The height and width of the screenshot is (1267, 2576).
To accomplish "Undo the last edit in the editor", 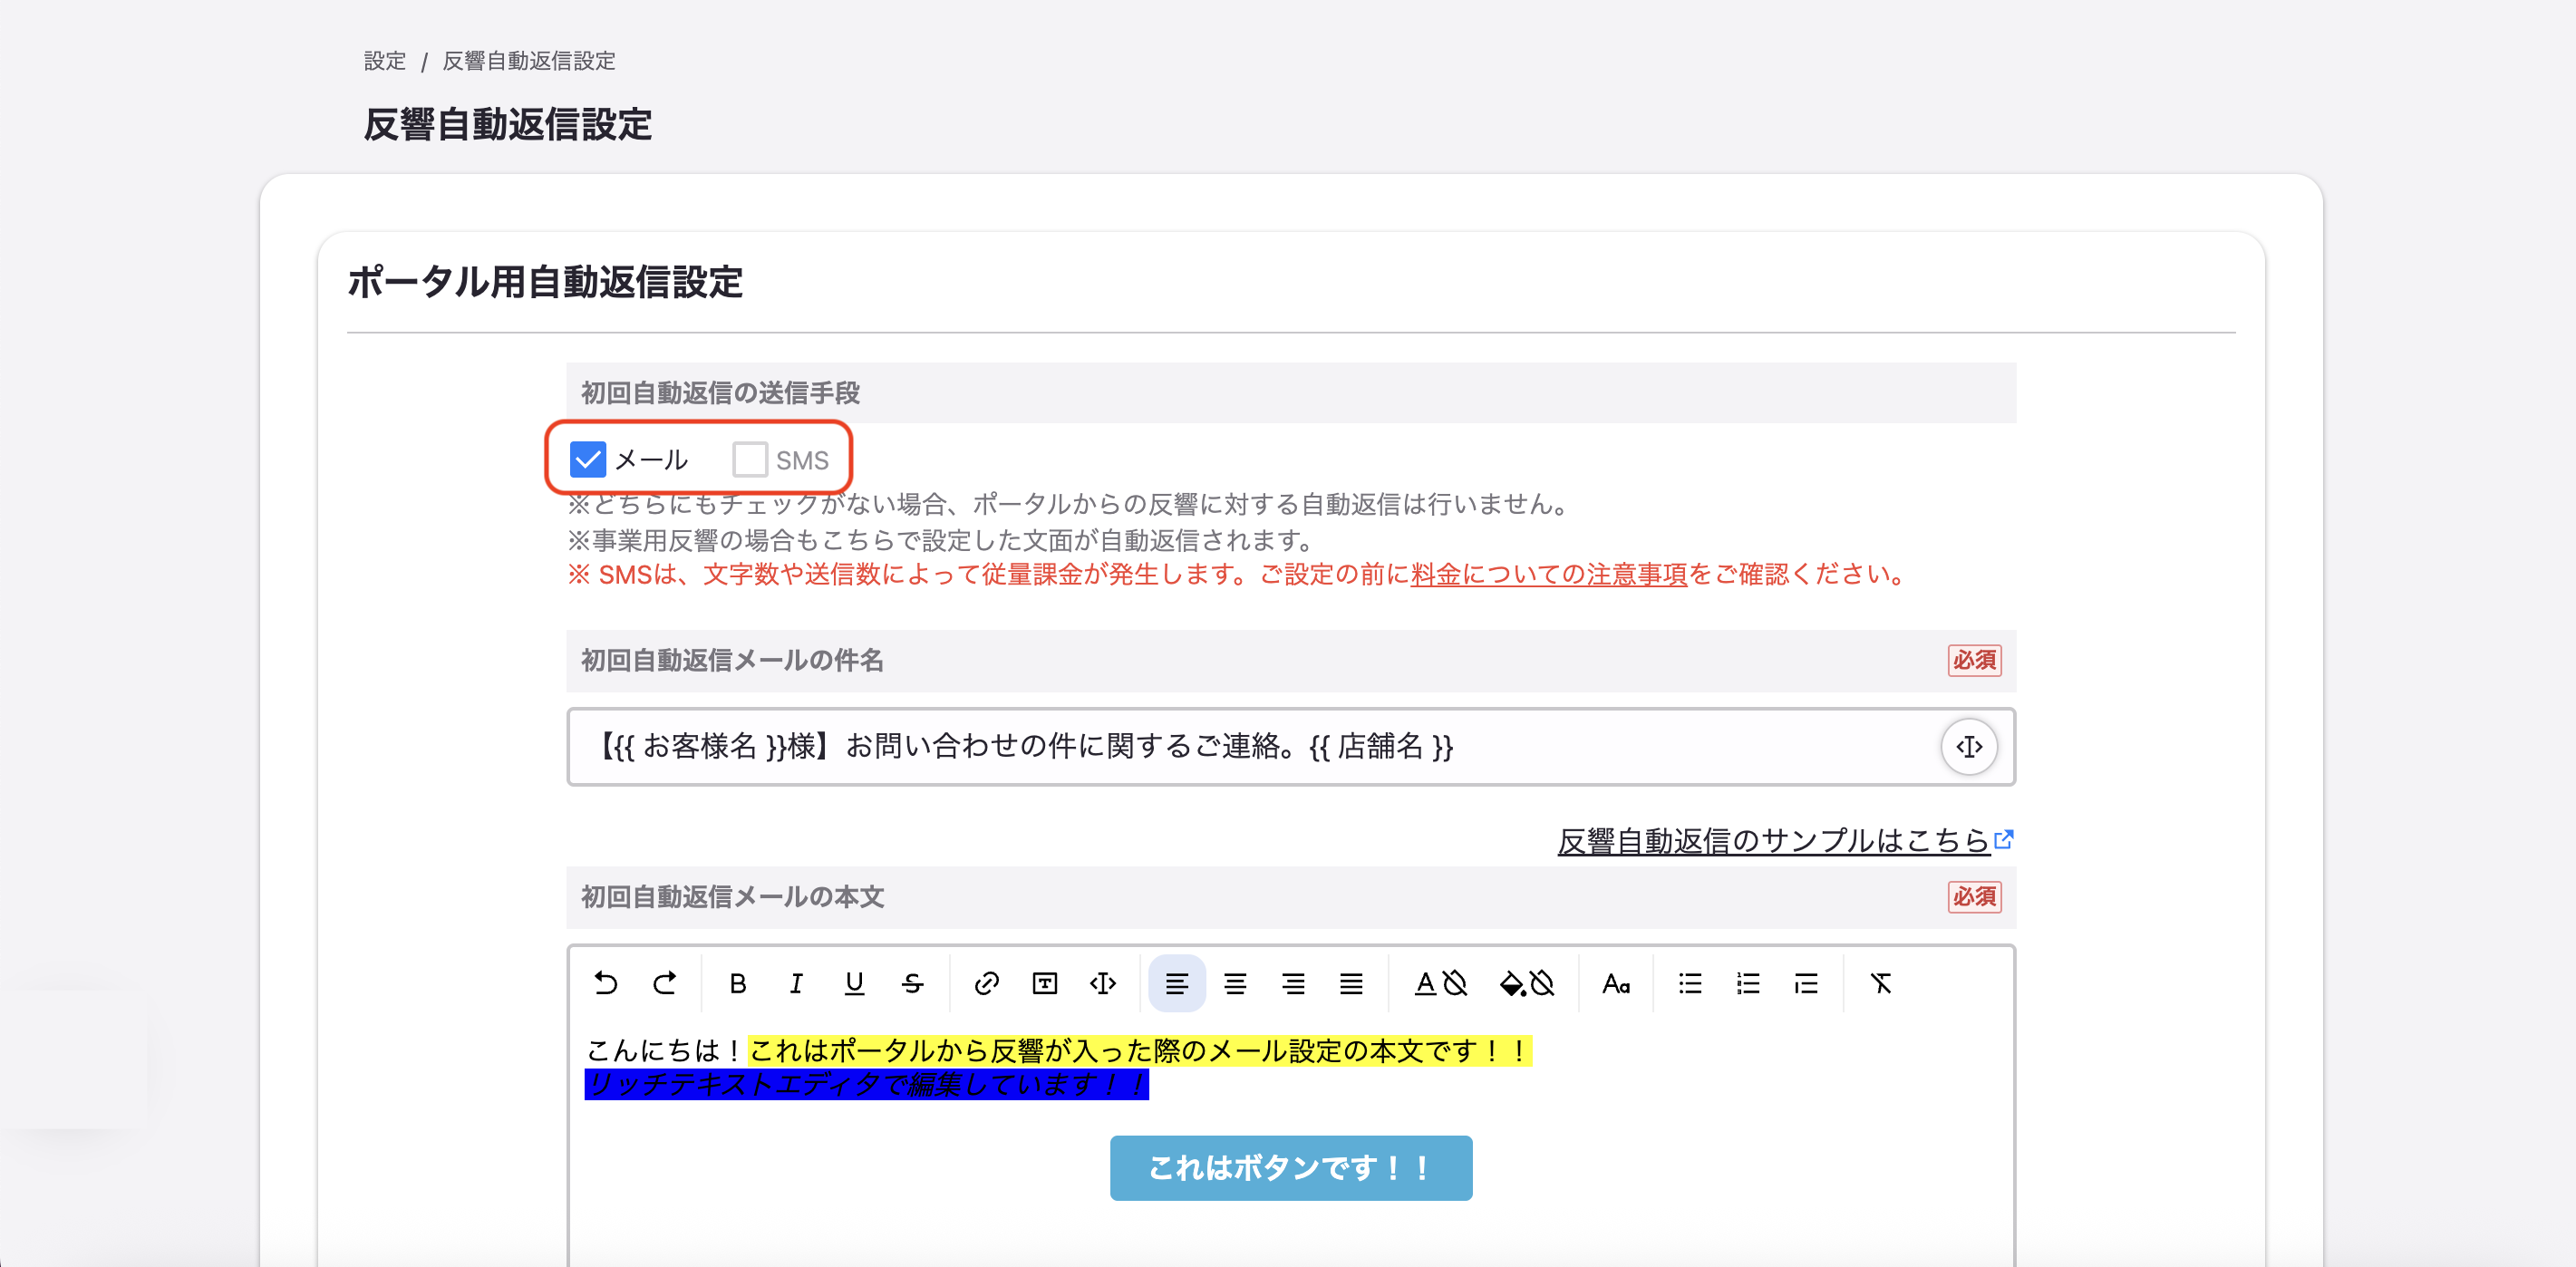I will click(x=606, y=983).
